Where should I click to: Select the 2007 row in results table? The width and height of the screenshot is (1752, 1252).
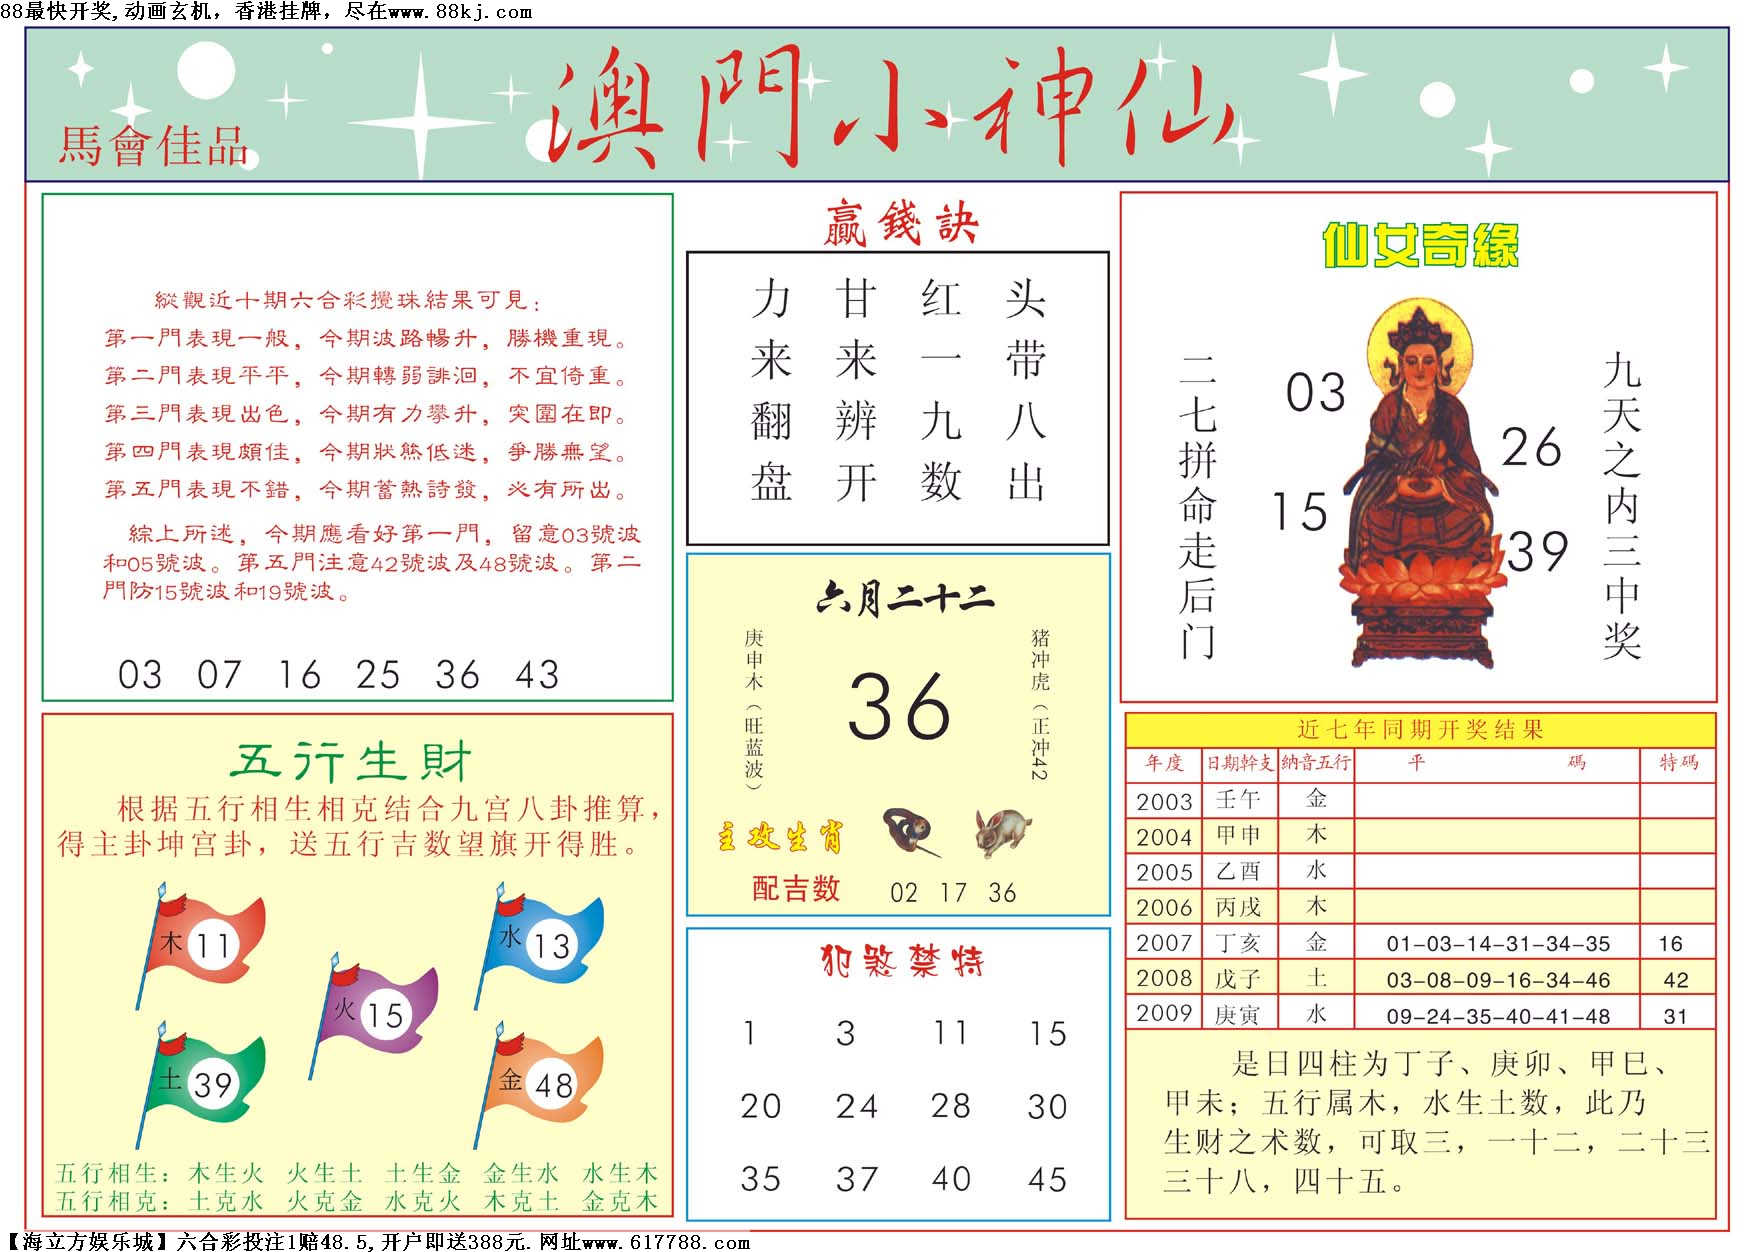tap(1420, 943)
